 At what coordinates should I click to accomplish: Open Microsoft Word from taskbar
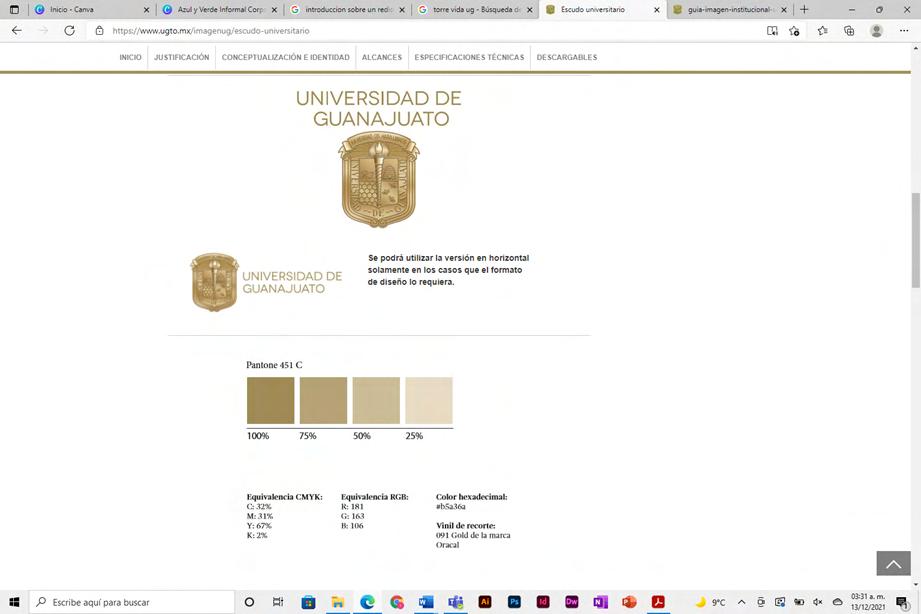point(426,602)
